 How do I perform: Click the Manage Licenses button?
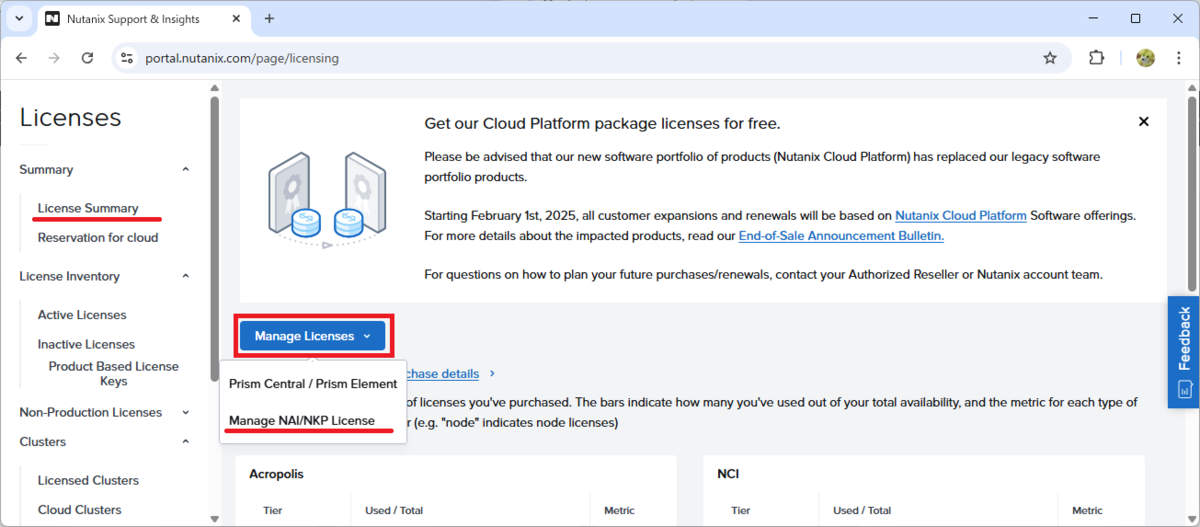[x=314, y=336]
